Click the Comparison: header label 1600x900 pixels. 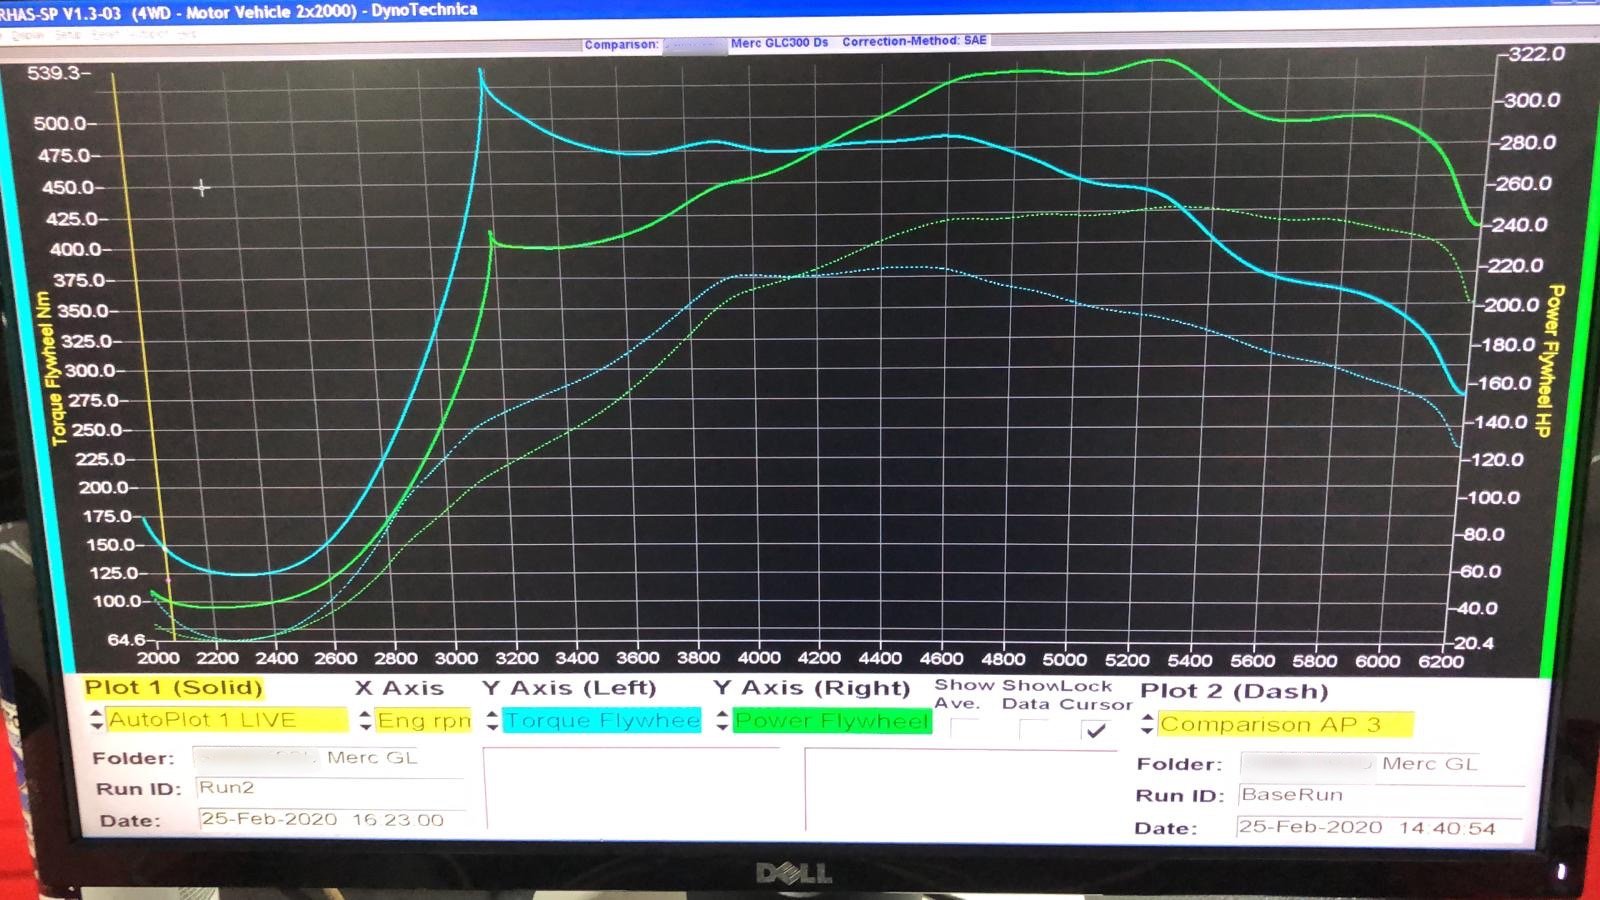coord(621,45)
